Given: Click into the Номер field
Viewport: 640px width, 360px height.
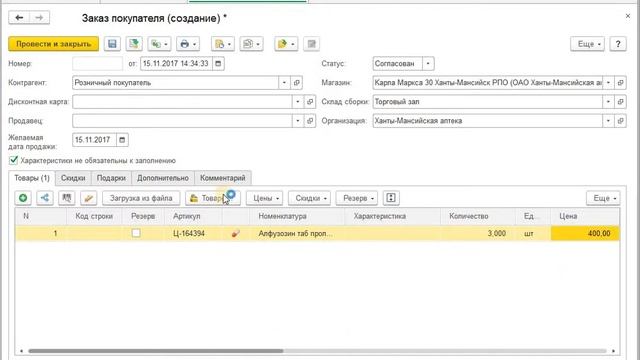Looking at the screenshot, I should point(97,64).
